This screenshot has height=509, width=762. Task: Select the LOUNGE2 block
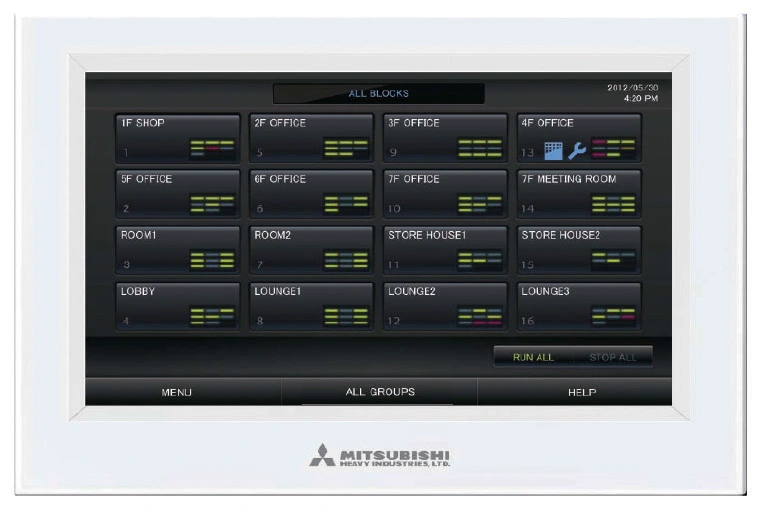coord(445,307)
